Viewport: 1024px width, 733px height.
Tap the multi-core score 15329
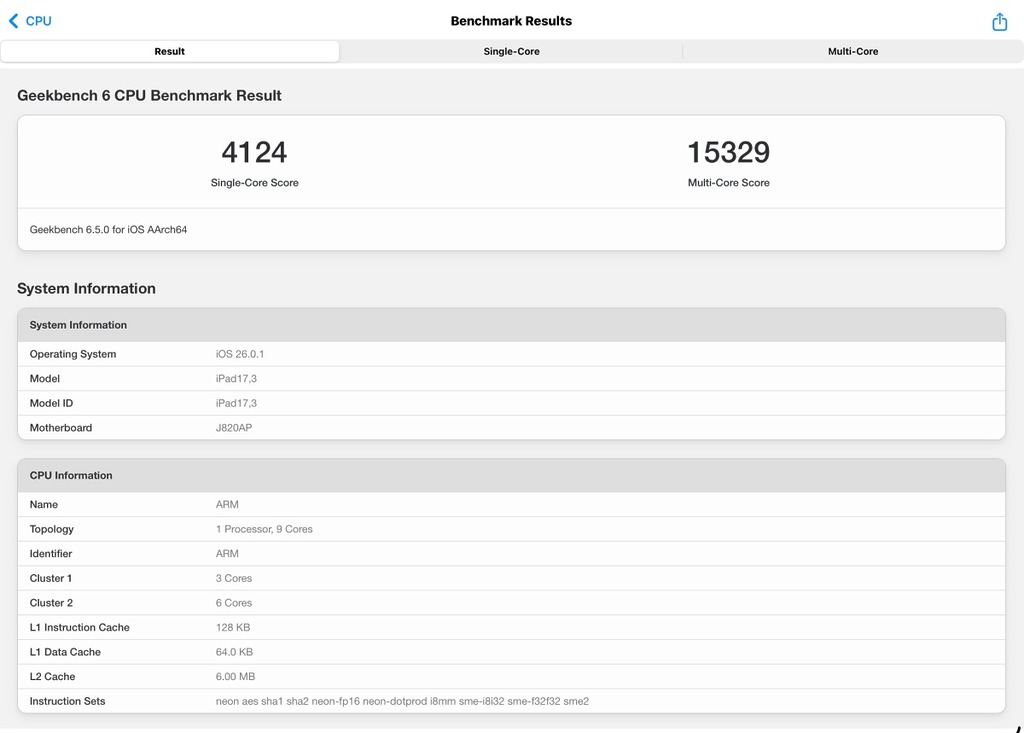click(x=728, y=153)
